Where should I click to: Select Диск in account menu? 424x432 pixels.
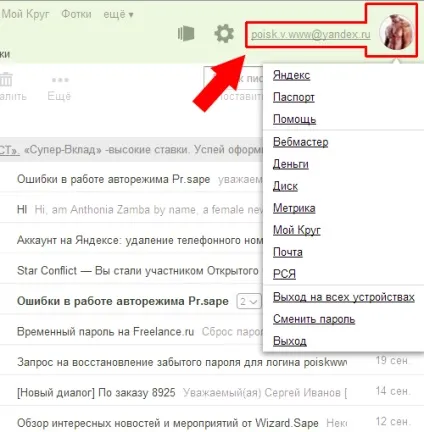(285, 186)
